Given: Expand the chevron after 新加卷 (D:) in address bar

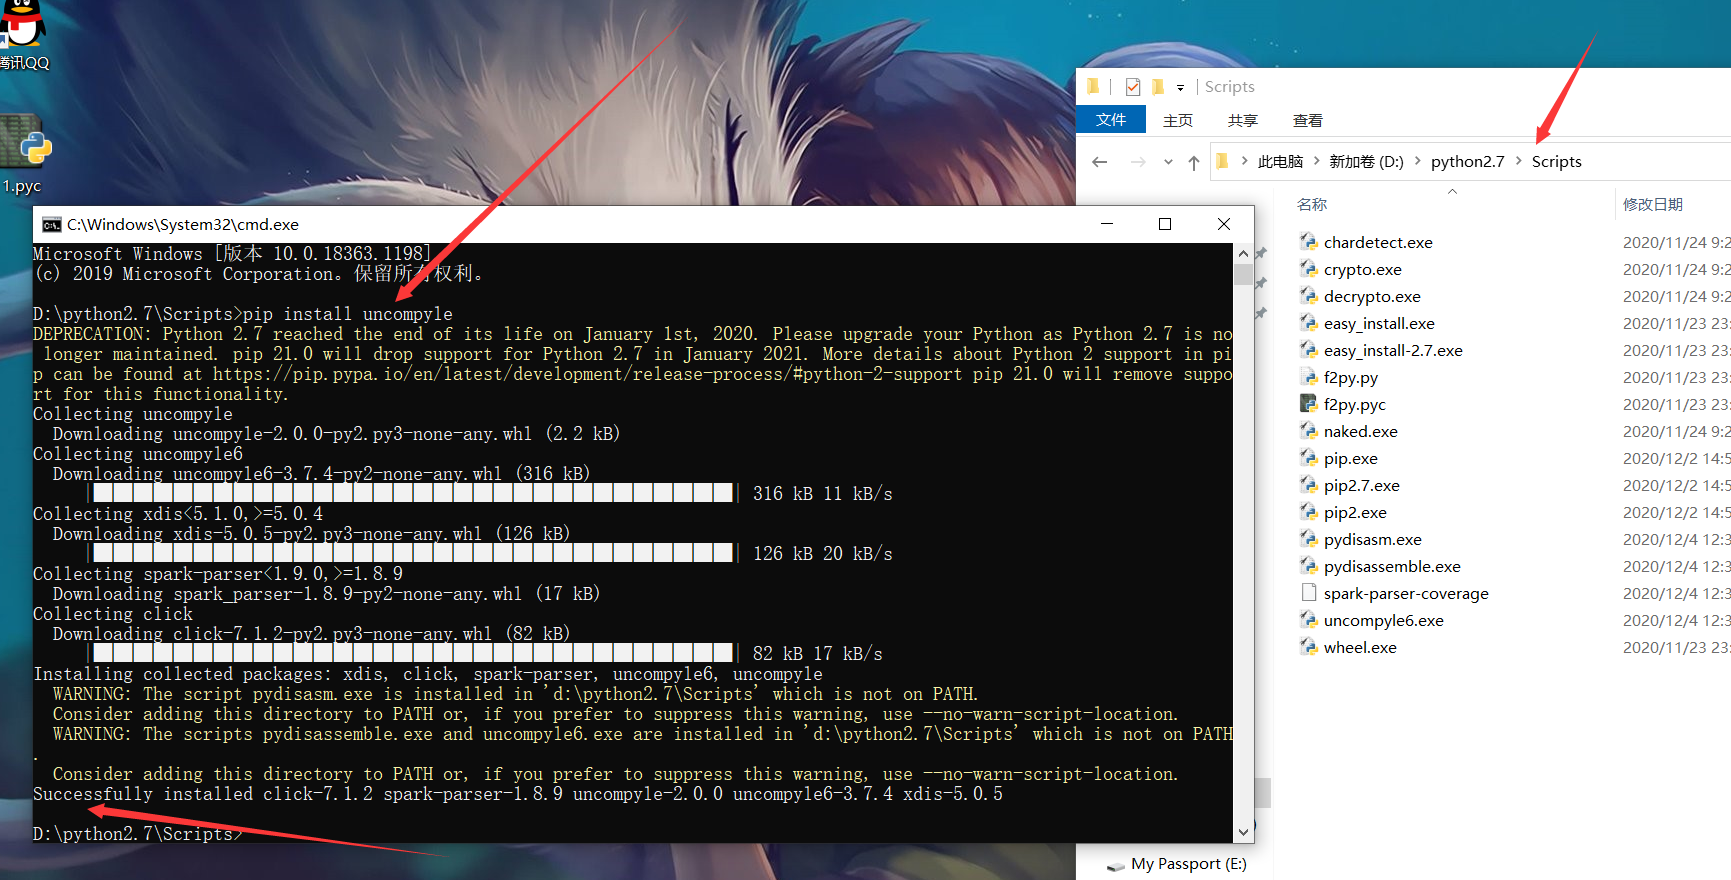Looking at the screenshot, I should coord(1417,161).
